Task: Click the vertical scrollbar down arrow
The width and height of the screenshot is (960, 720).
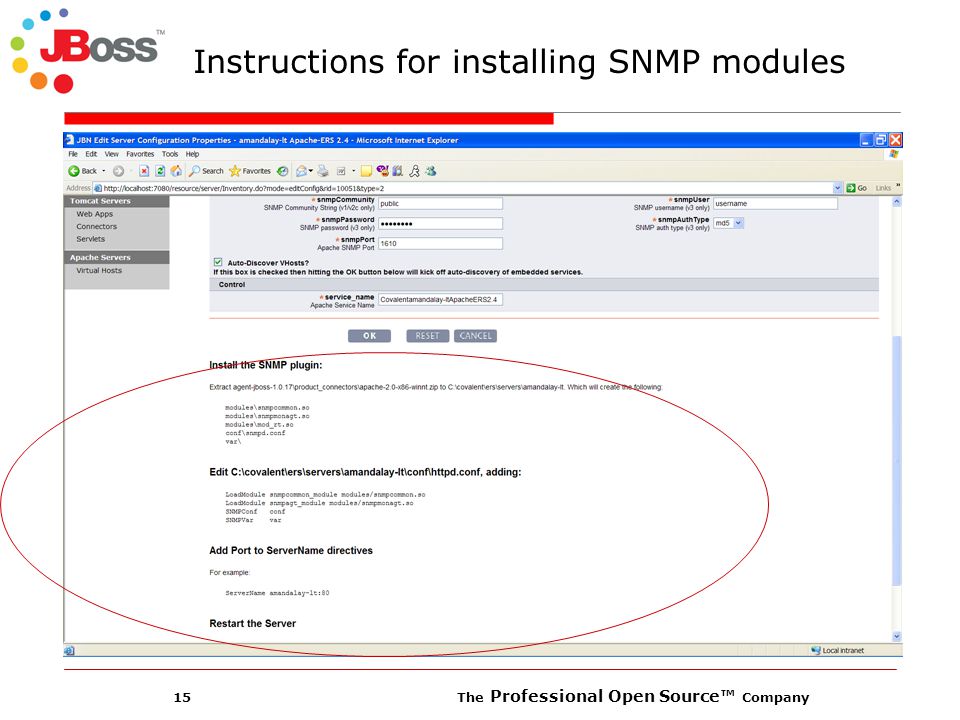Action: (x=896, y=637)
